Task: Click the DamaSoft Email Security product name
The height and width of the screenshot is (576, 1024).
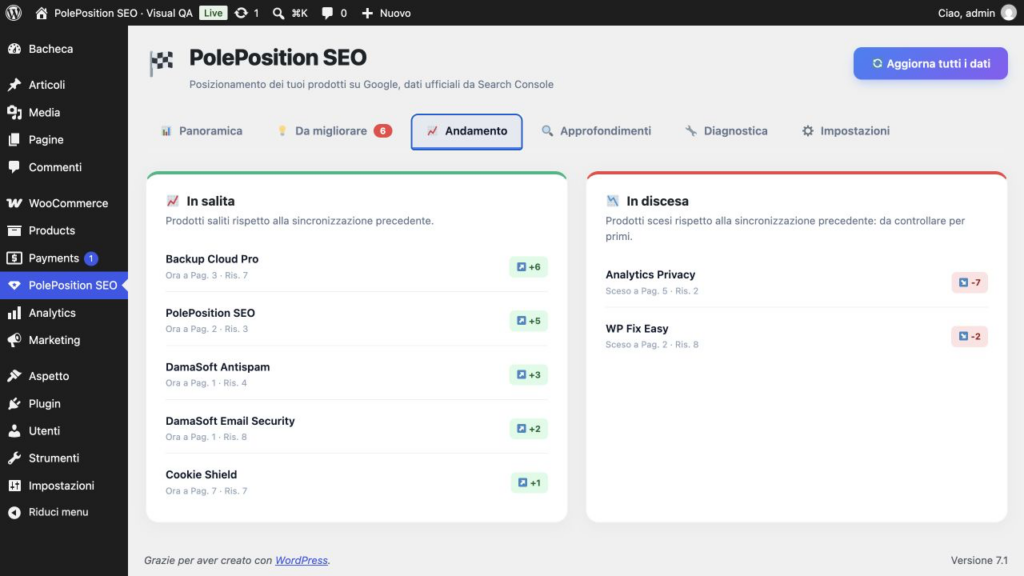Action: pyautogui.click(x=230, y=421)
